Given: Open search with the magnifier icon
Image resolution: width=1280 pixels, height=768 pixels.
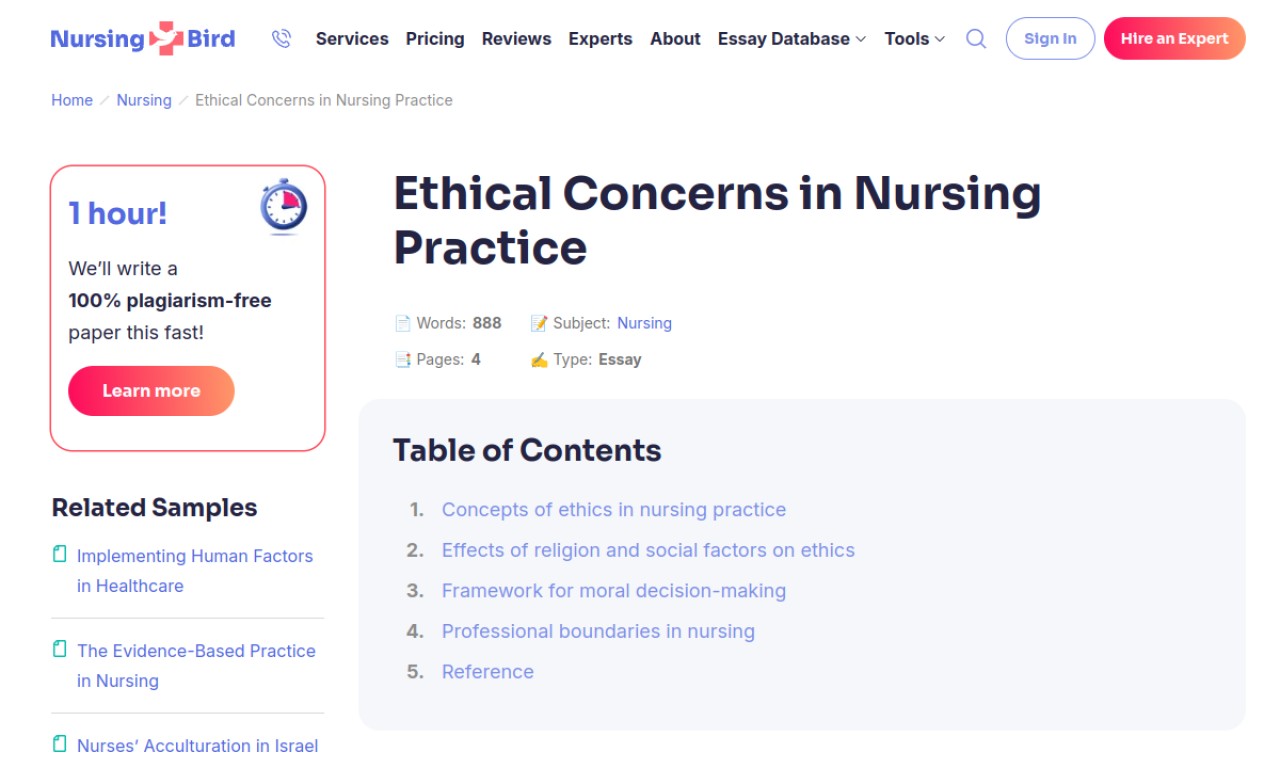Looking at the screenshot, I should [x=976, y=39].
